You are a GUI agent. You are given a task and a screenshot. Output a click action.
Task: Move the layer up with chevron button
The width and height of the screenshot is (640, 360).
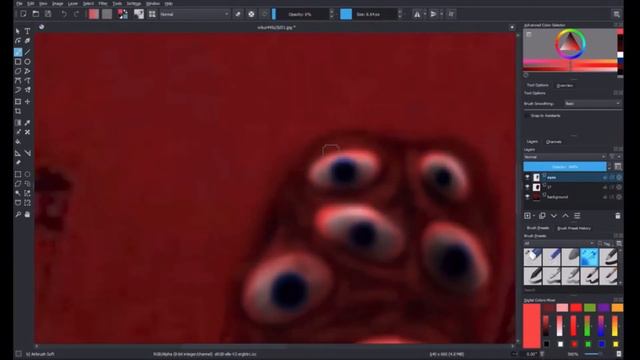tap(565, 216)
